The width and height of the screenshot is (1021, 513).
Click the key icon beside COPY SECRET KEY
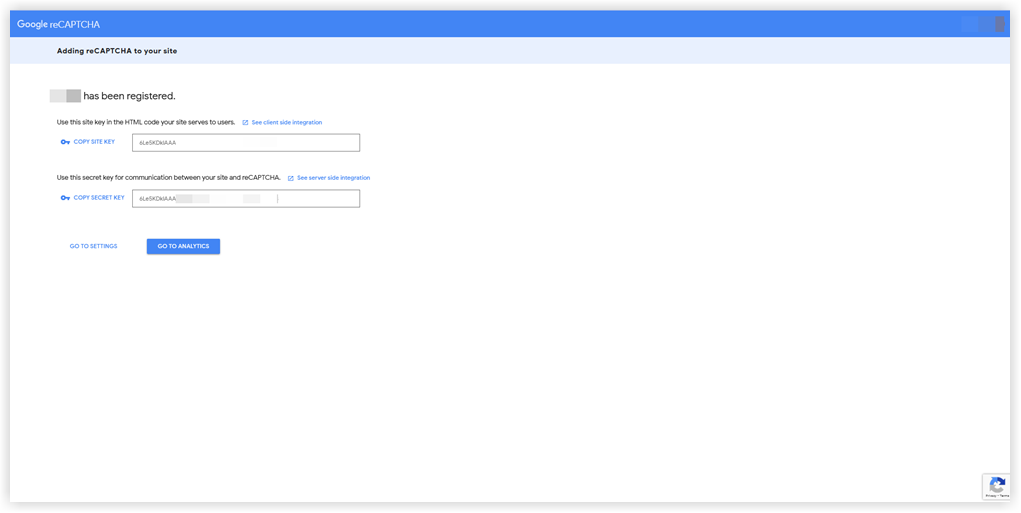[x=65, y=199]
